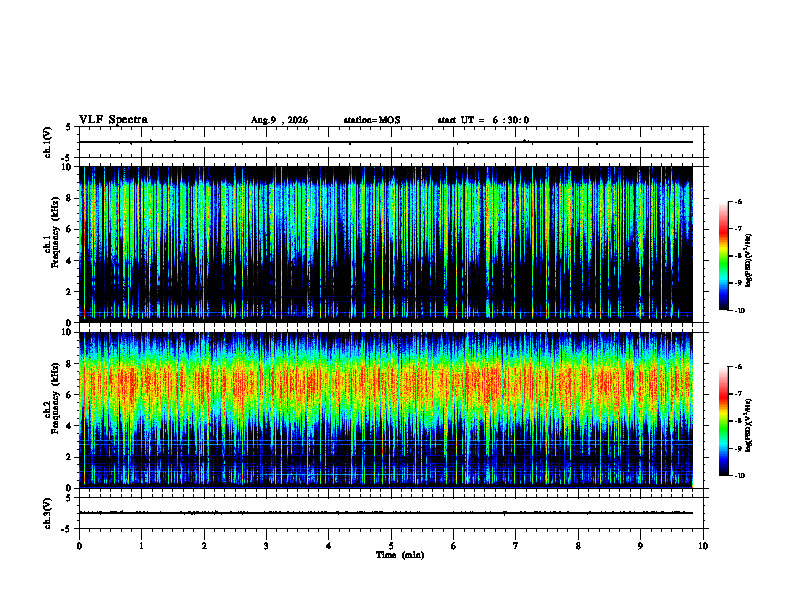Click time axis tick label "6"
The width and height of the screenshot is (792, 612).
click(x=454, y=546)
